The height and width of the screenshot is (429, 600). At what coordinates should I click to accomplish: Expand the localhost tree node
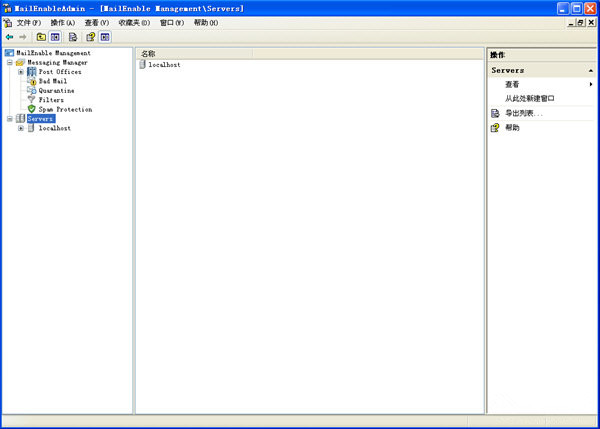[x=21, y=128]
